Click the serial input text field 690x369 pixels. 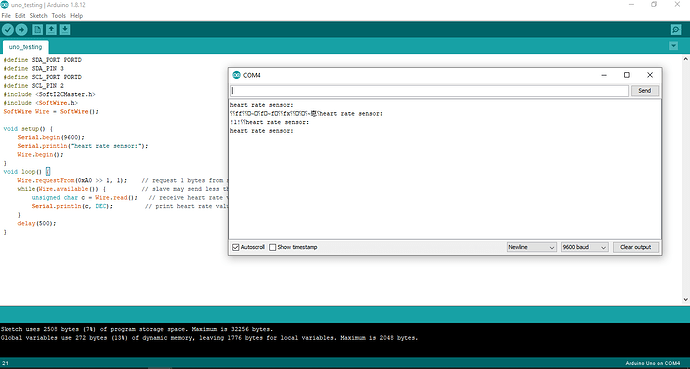tap(429, 91)
